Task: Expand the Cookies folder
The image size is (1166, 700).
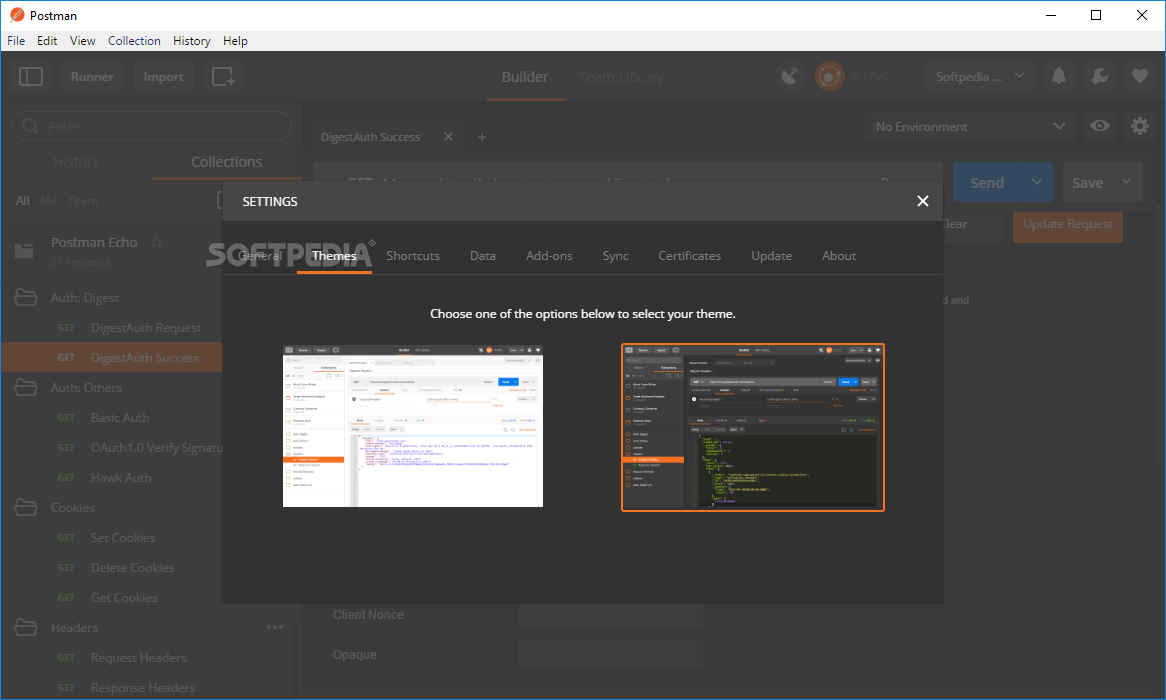Action: tap(73, 507)
